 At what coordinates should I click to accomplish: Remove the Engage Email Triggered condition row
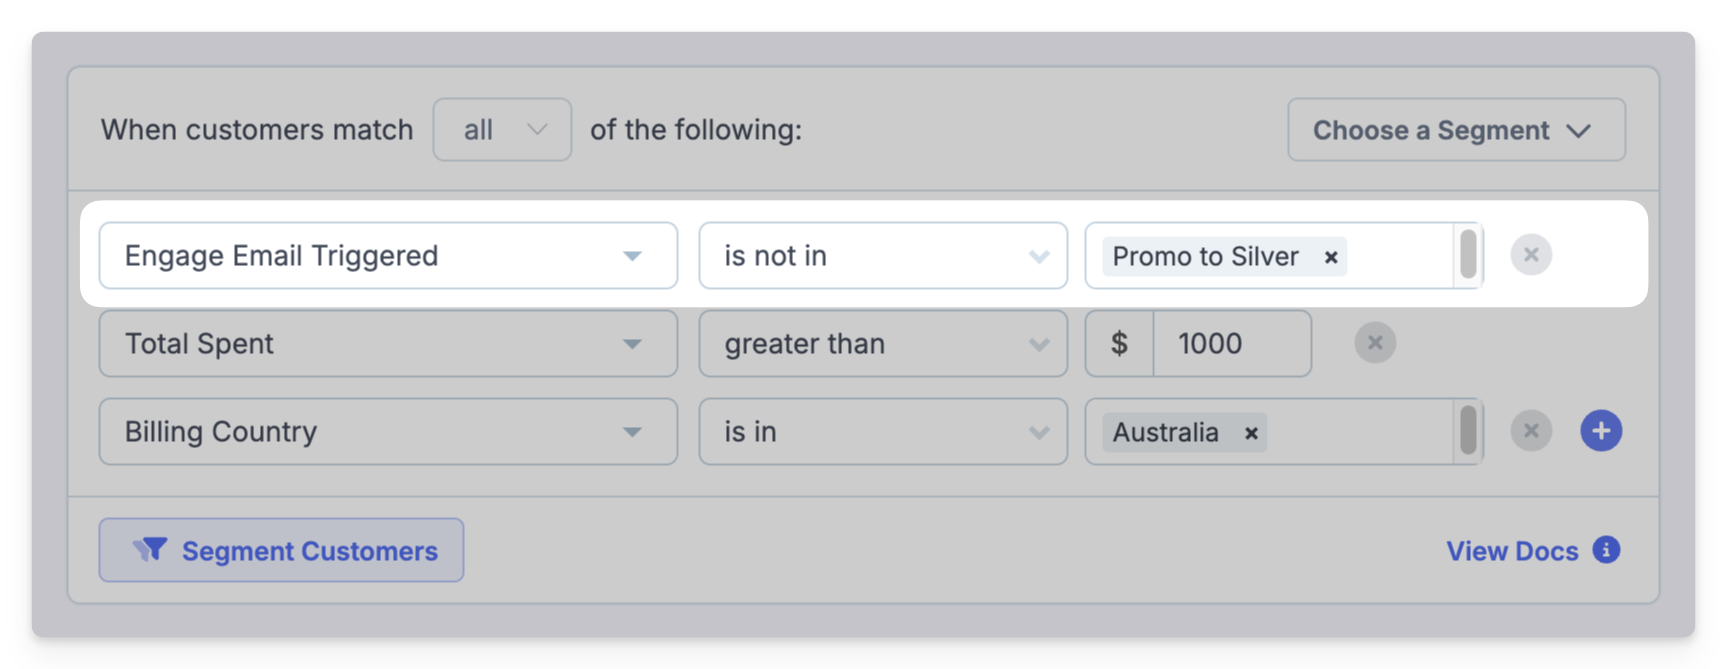1530,255
